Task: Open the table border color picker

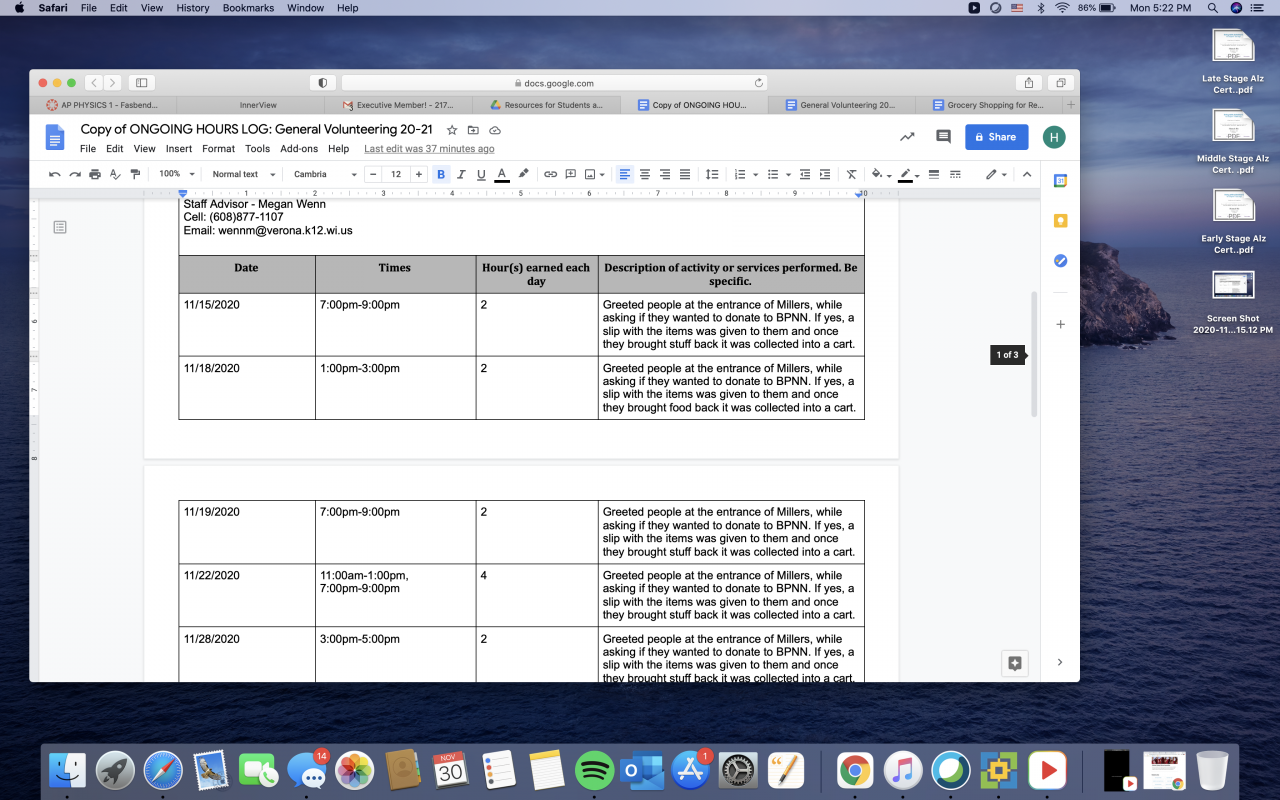Action: click(908, 174)
